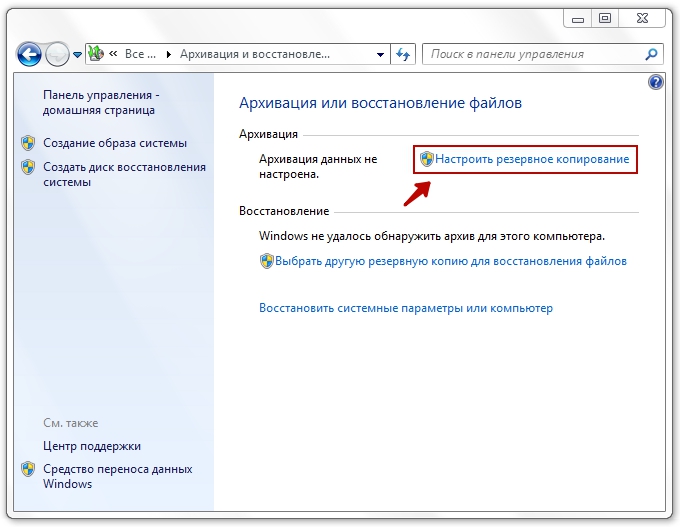The width and height of the screenshot is (680, 527).
Task: Click 'Выбрать другую резервную копию' link
Action: pos(451,261)
